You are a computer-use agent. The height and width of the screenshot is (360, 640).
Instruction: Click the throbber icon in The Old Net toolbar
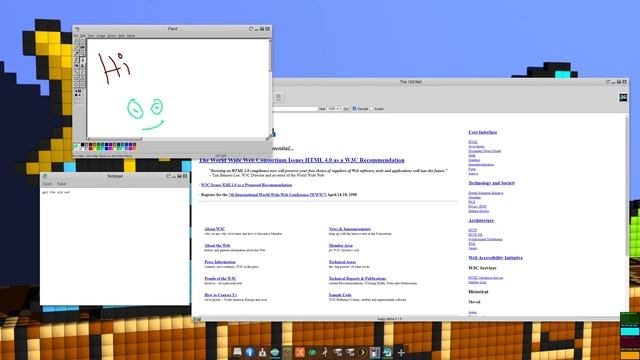tap(623, 97)
